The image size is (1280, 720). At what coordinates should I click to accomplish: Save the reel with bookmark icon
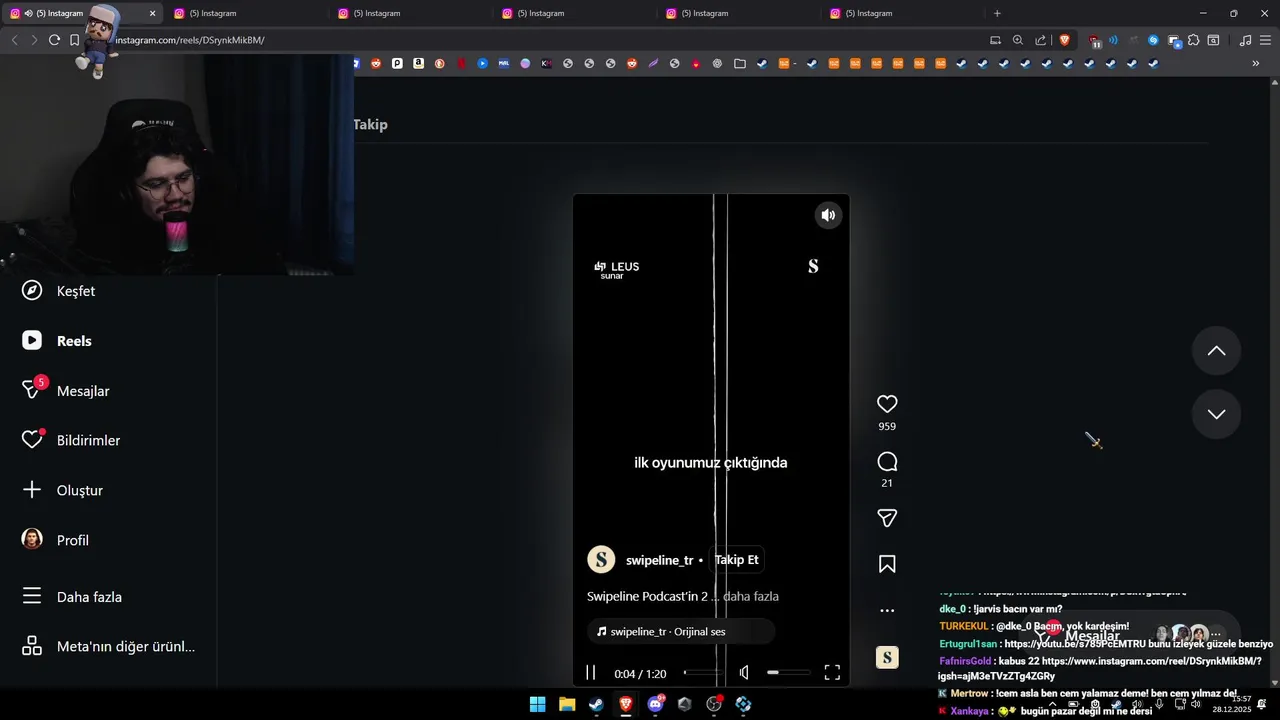[x=887, y=564]
